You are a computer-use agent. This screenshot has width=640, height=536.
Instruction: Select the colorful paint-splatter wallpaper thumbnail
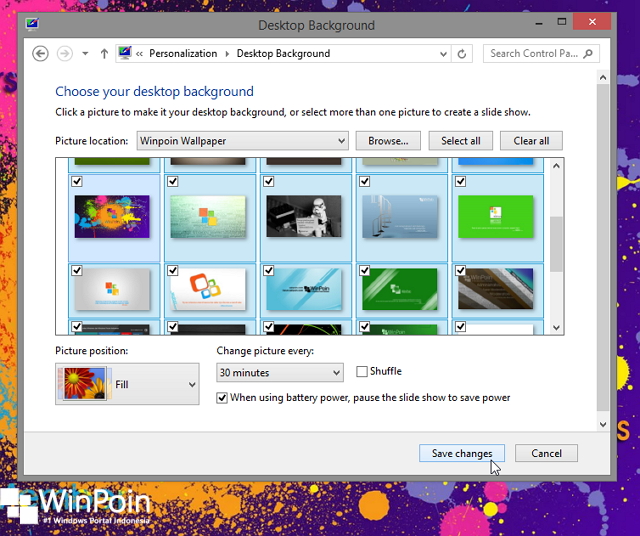[112, 216]
